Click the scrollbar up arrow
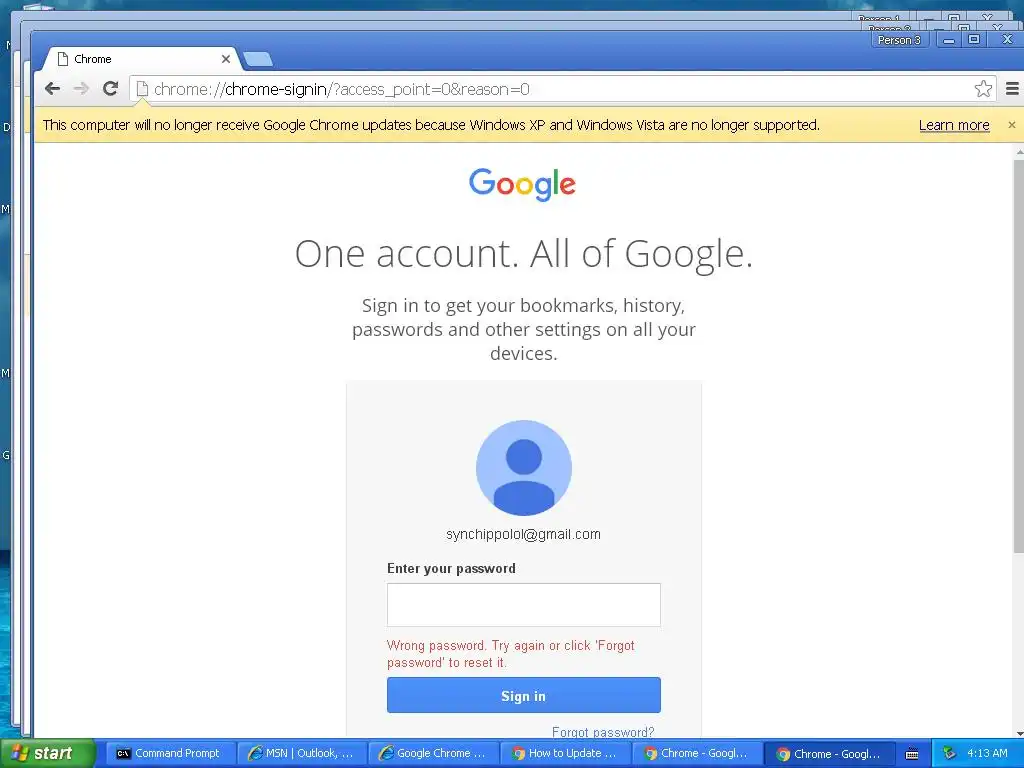Viewport: 1024px width, 768px height. click(x=1019, y=152)
